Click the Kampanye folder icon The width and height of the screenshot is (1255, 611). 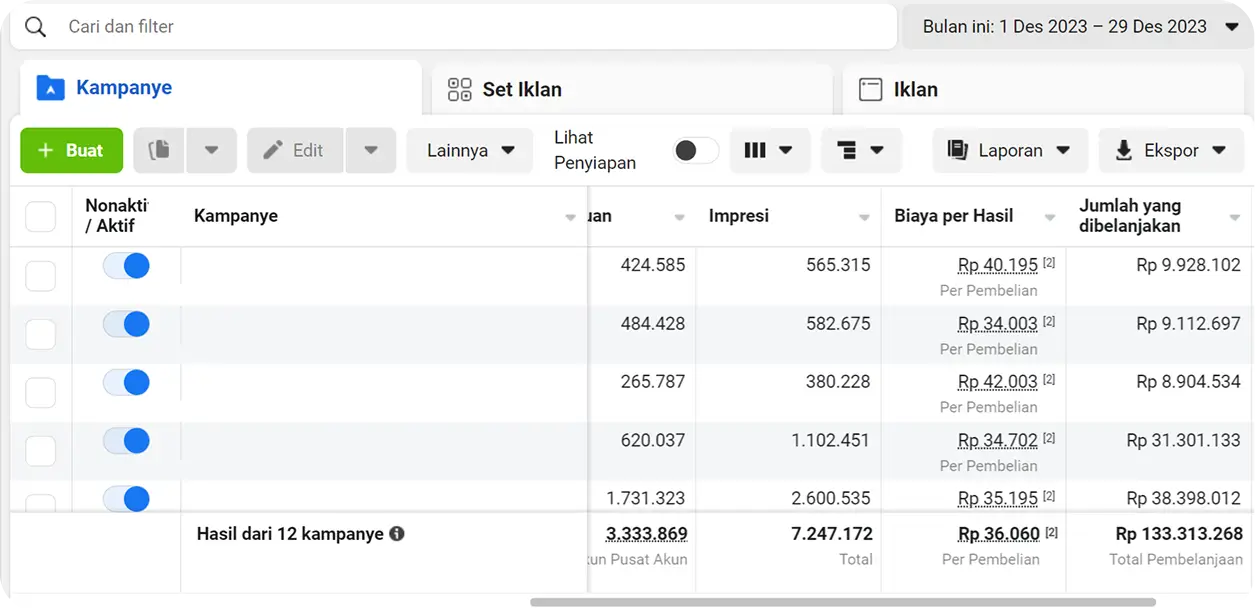[x=50, y=88]
